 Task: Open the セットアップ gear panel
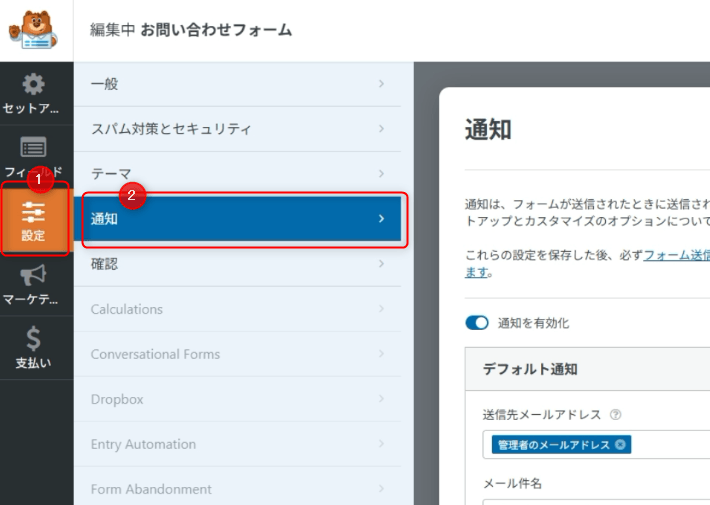pyautogui.click(x=33, y=93)
